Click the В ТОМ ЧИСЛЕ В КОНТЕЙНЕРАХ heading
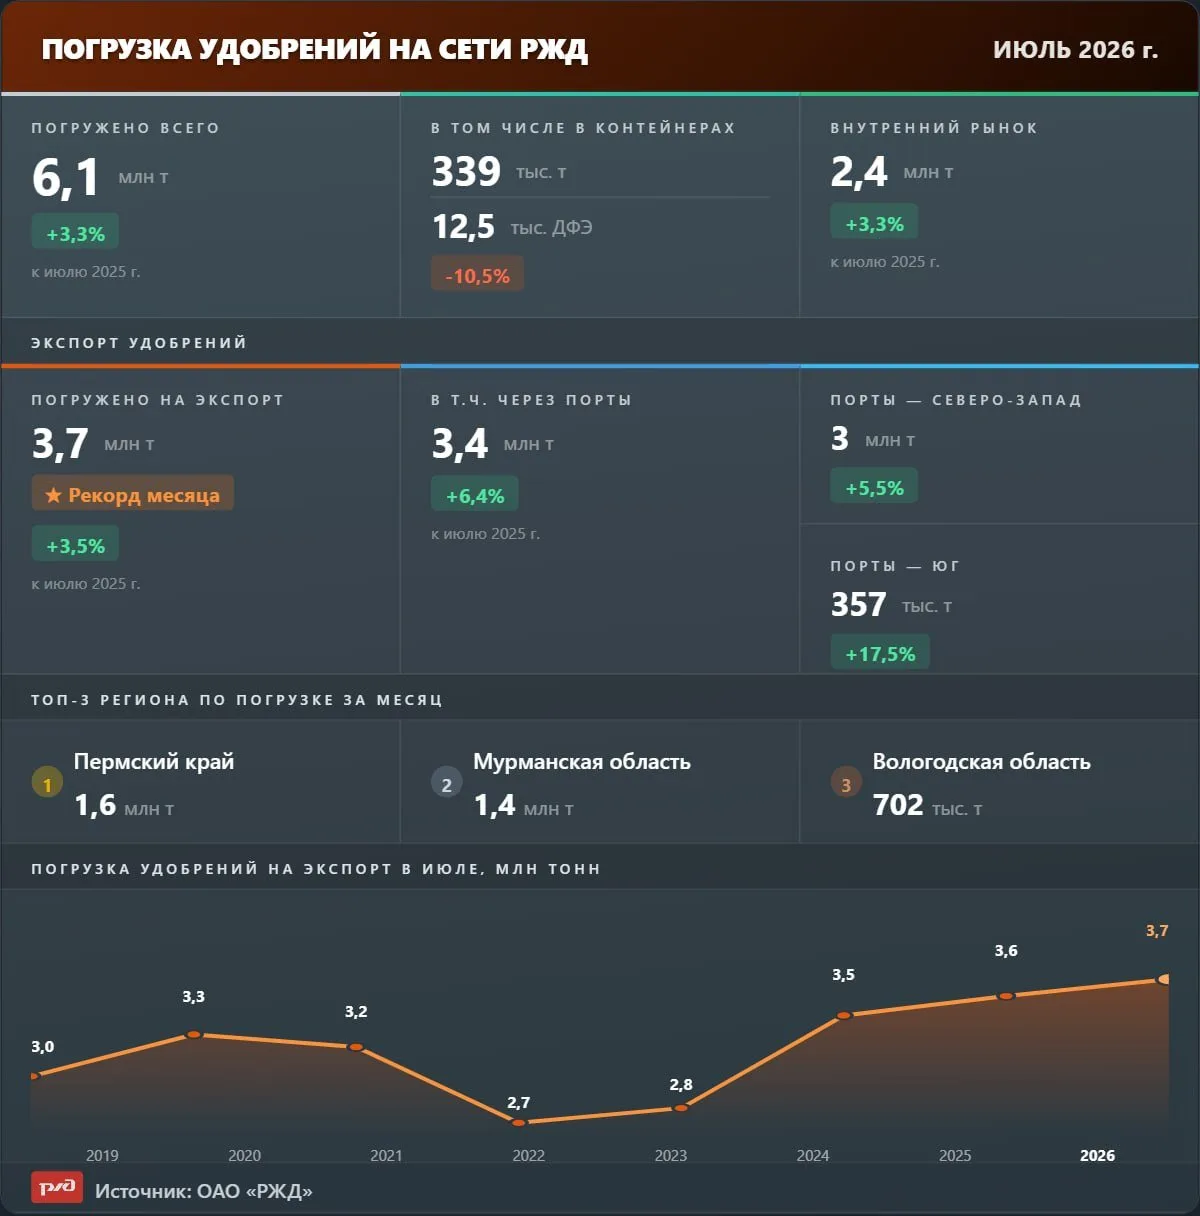Screen dimensions: 1200x1216 583,128
